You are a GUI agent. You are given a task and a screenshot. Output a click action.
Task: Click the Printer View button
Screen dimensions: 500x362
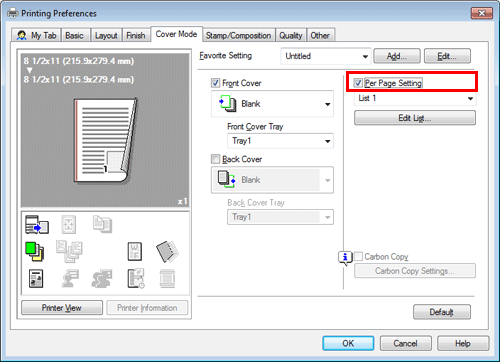click(x=62, y=308)
